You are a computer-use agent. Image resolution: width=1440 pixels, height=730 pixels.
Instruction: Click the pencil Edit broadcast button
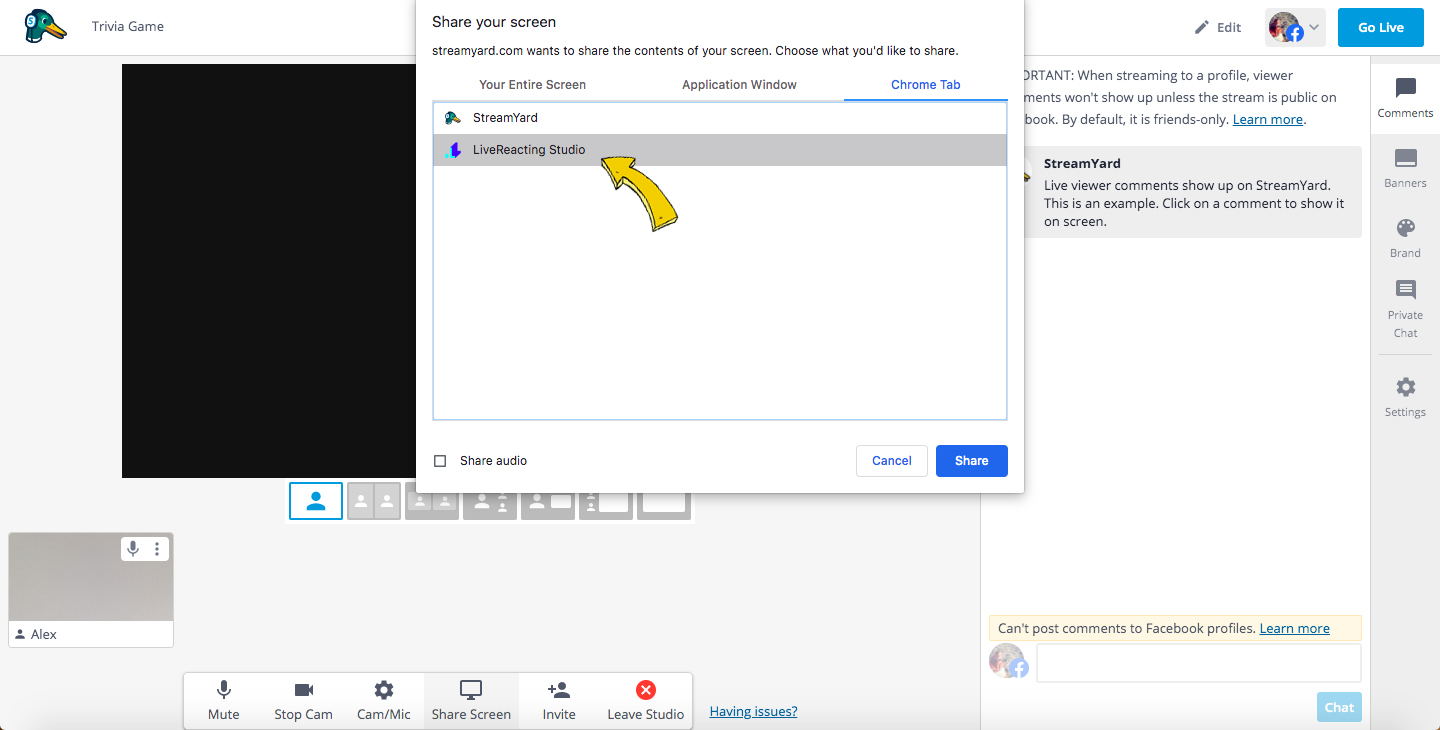(x=1218, y=27)
